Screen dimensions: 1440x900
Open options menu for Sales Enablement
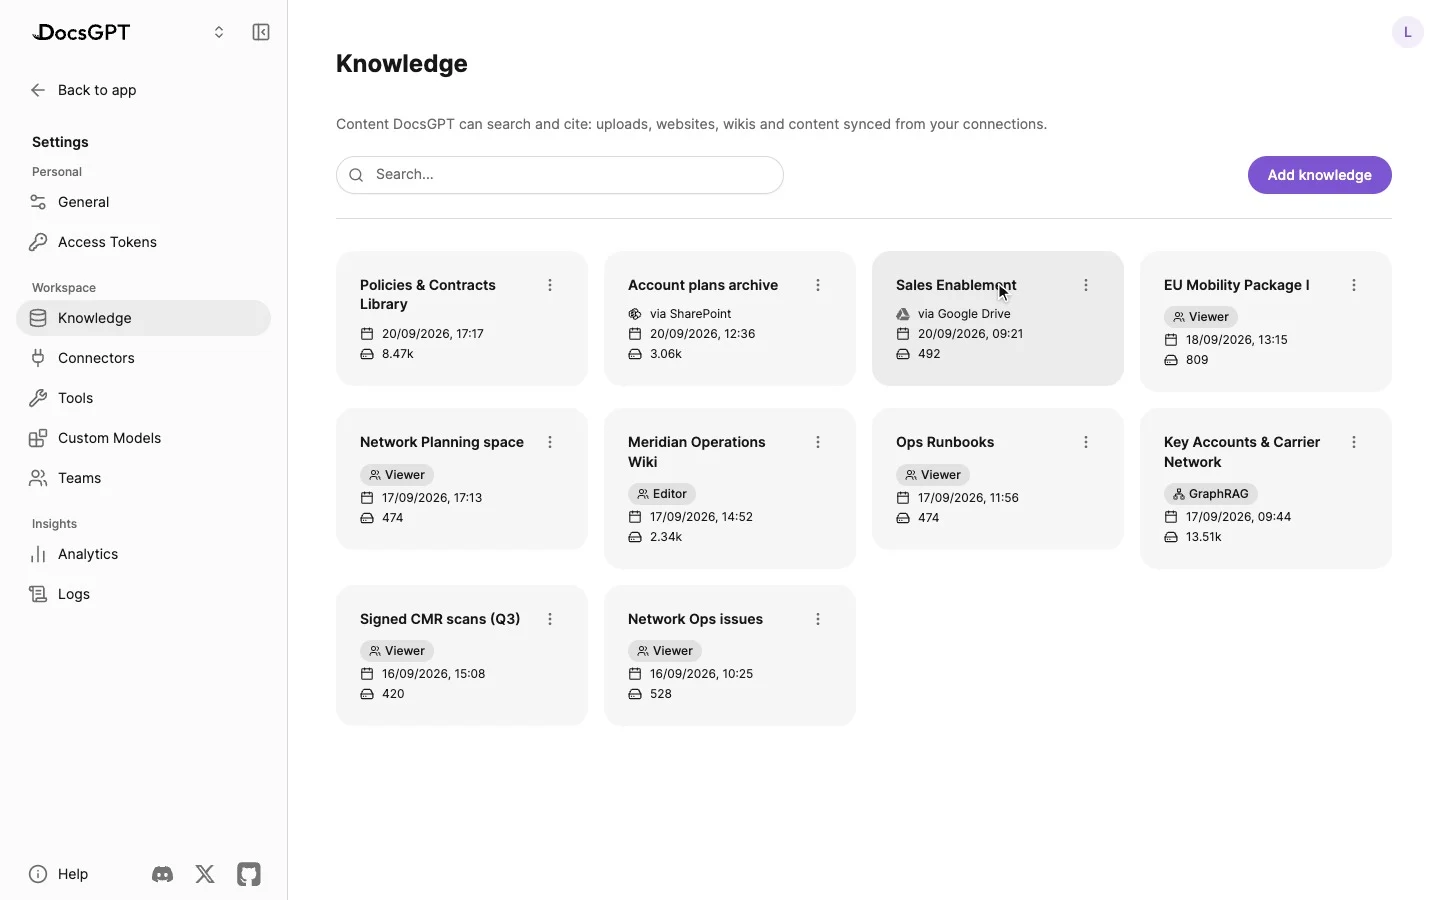click(x=1086, y=285)
